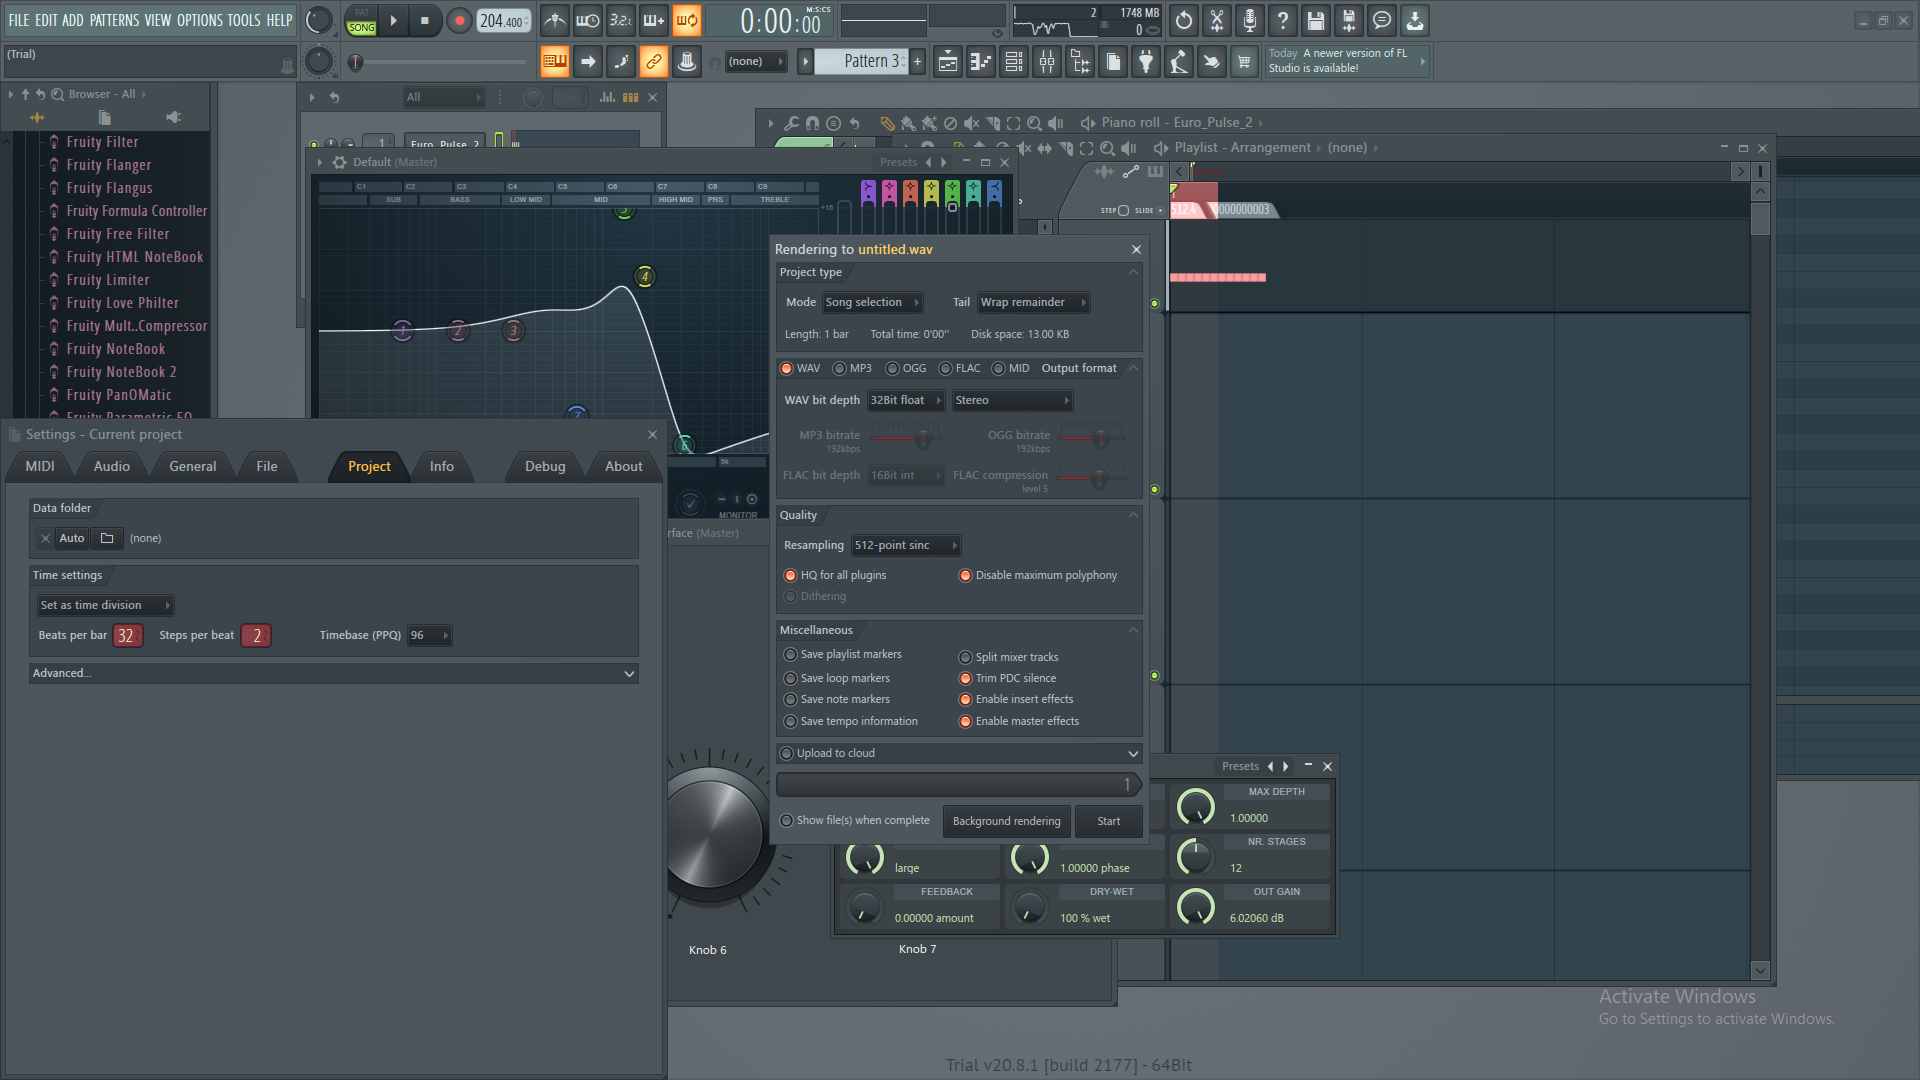Open the Timebase PPQ 96 dropdown
The height and width of the screenshot is (1080, 1920).
coord(430,635)
